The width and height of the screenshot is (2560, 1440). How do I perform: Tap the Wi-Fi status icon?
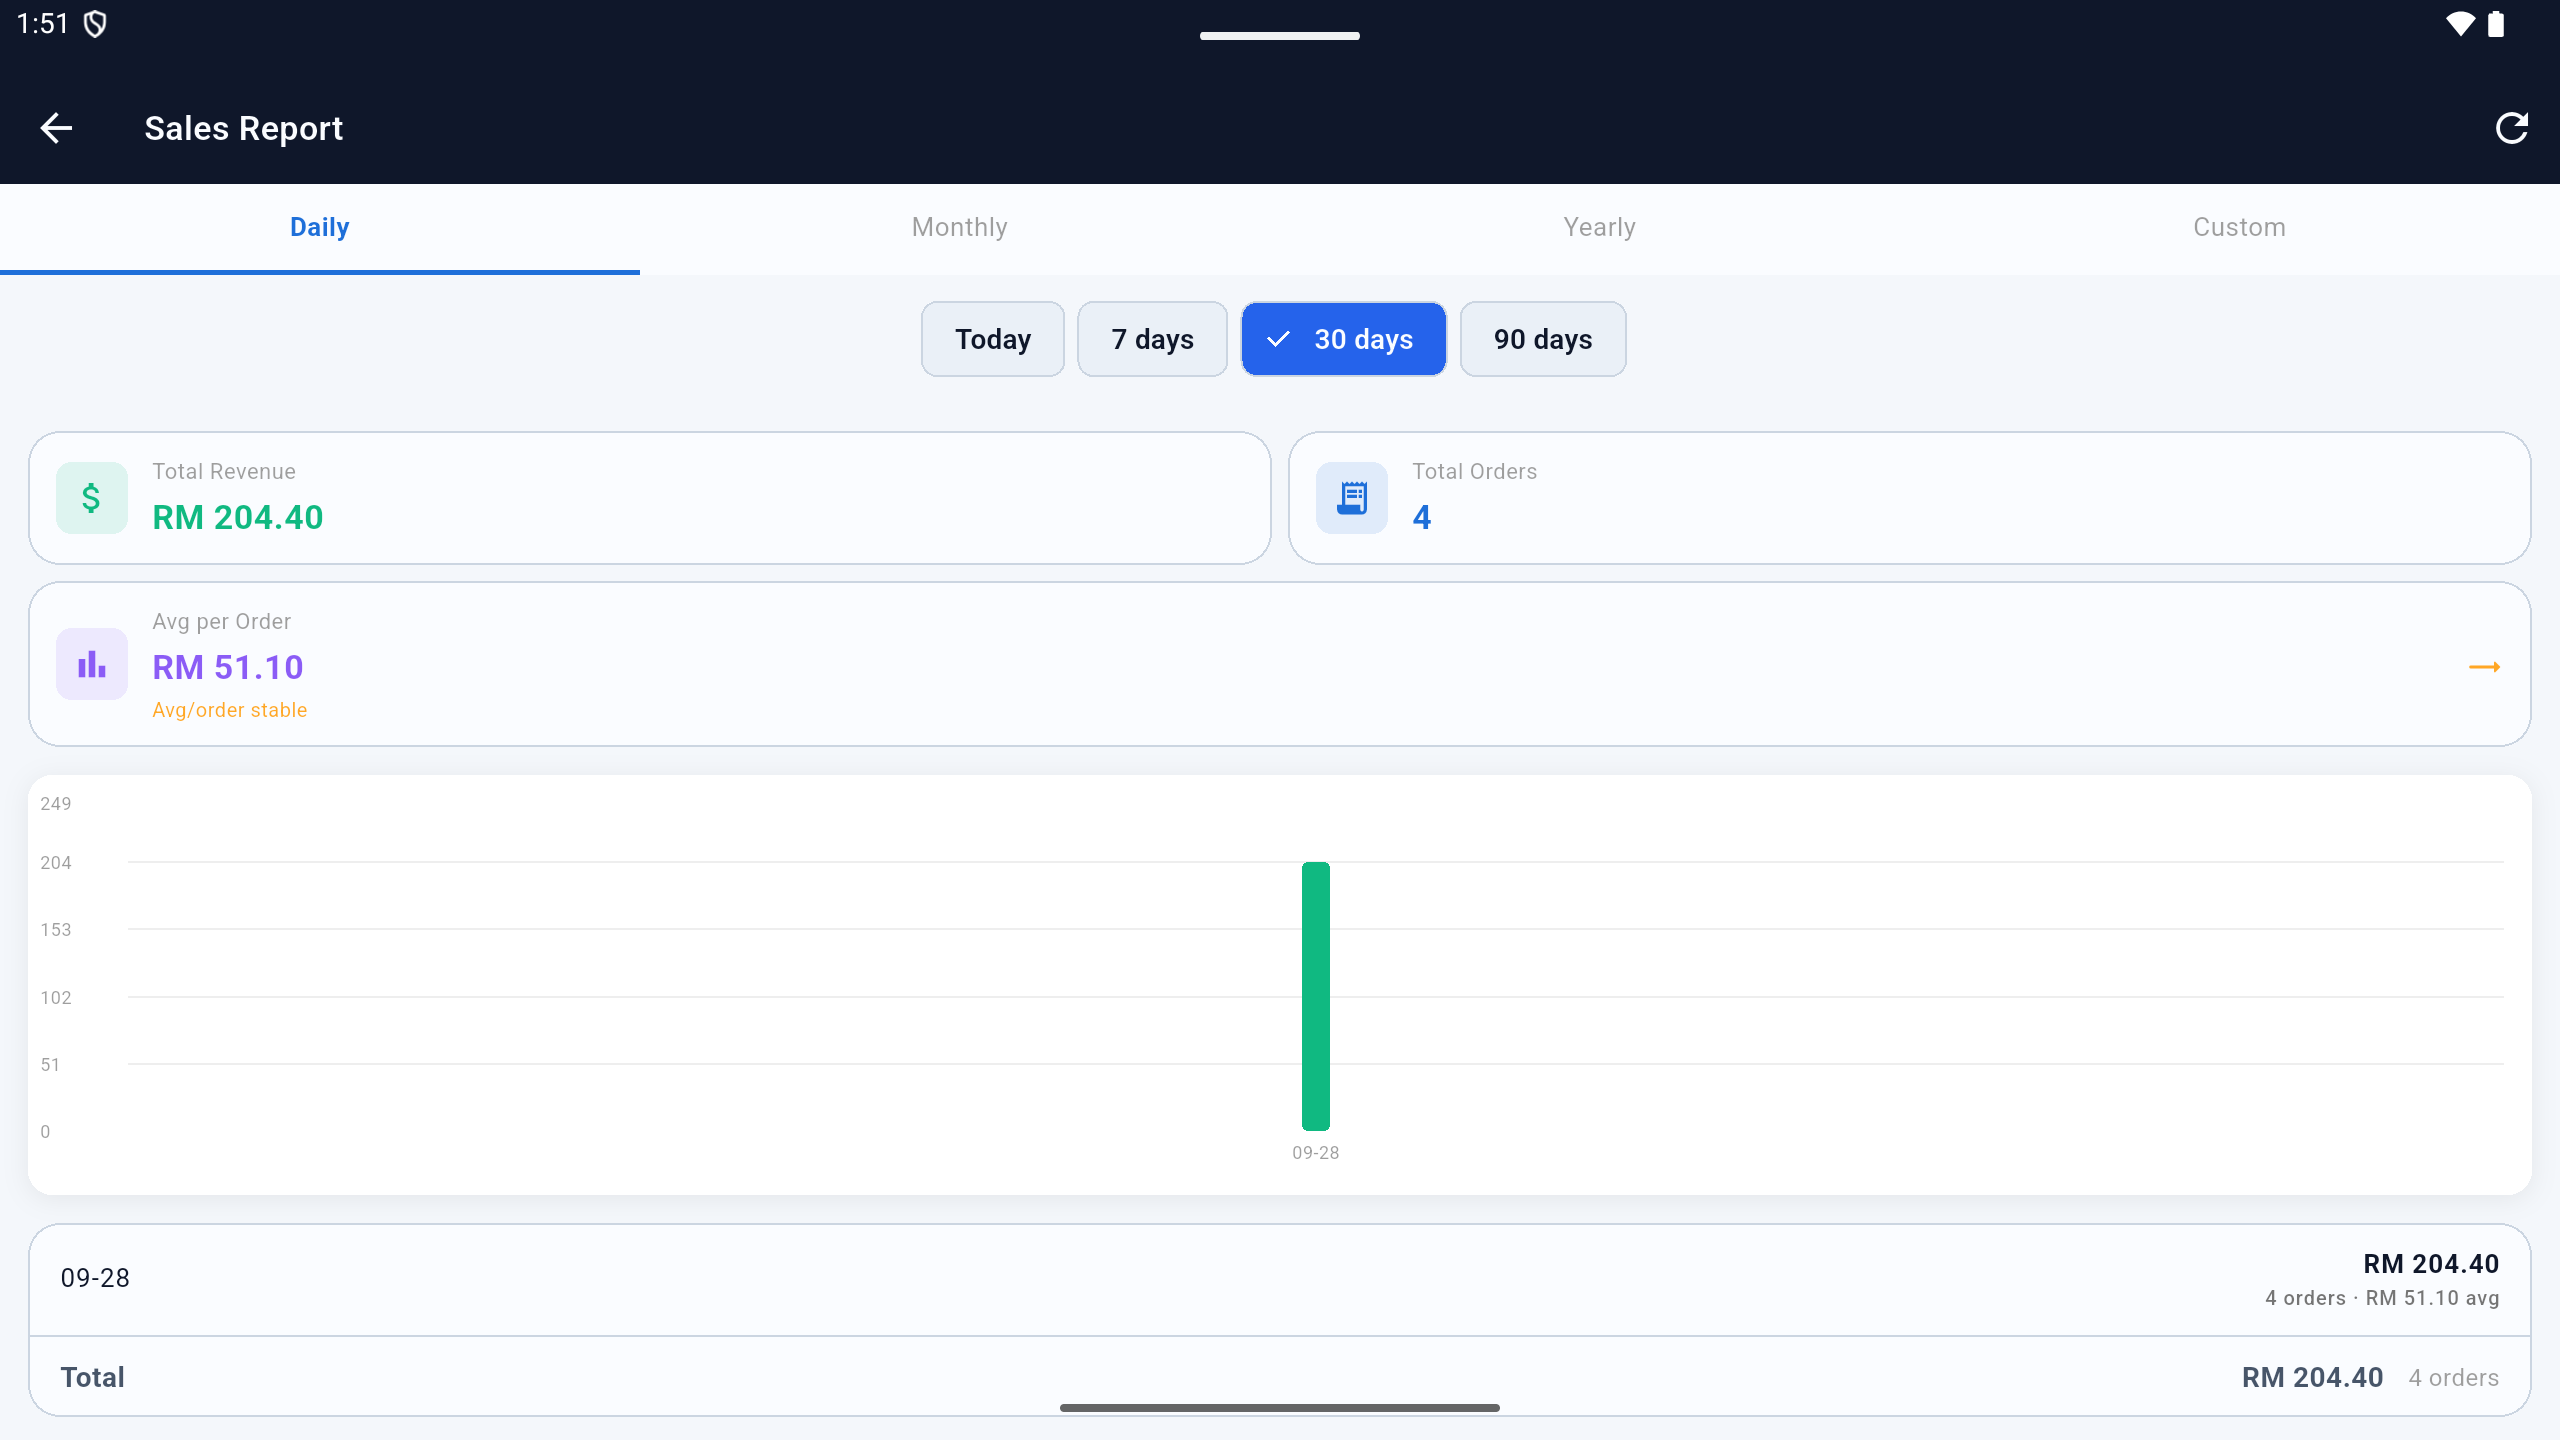click(x=2460, y=24)
